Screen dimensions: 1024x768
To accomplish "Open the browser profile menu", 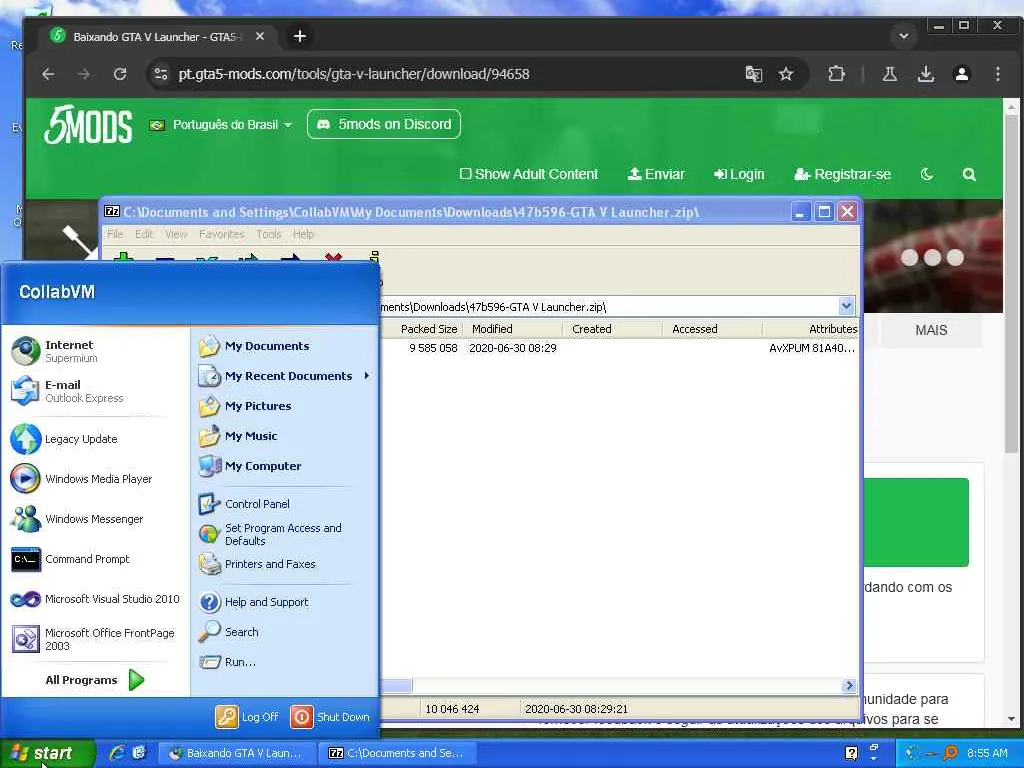I will 961,74.
